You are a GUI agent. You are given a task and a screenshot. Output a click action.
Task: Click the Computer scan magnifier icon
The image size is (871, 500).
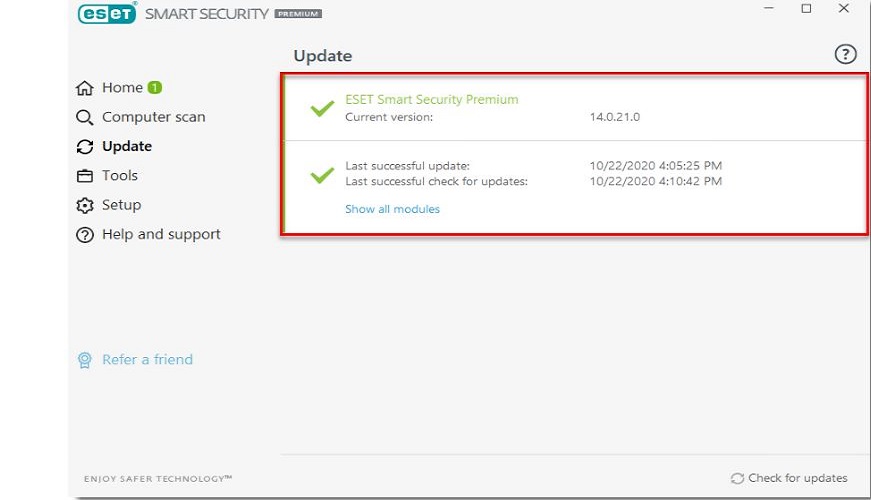[x=85, y=117]
